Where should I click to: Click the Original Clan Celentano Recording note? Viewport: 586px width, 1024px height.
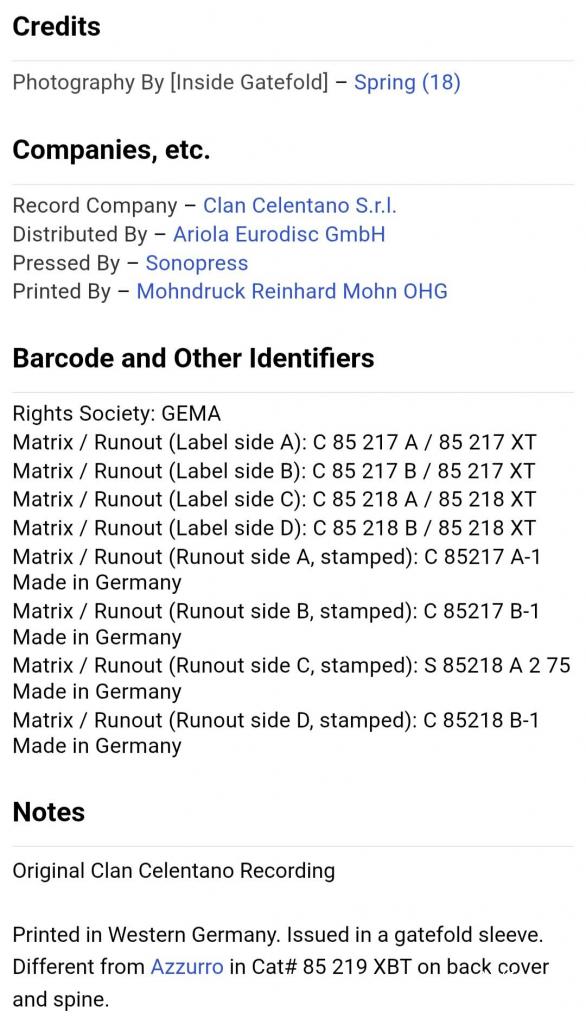pyautogui.click(x=174, y=871)
